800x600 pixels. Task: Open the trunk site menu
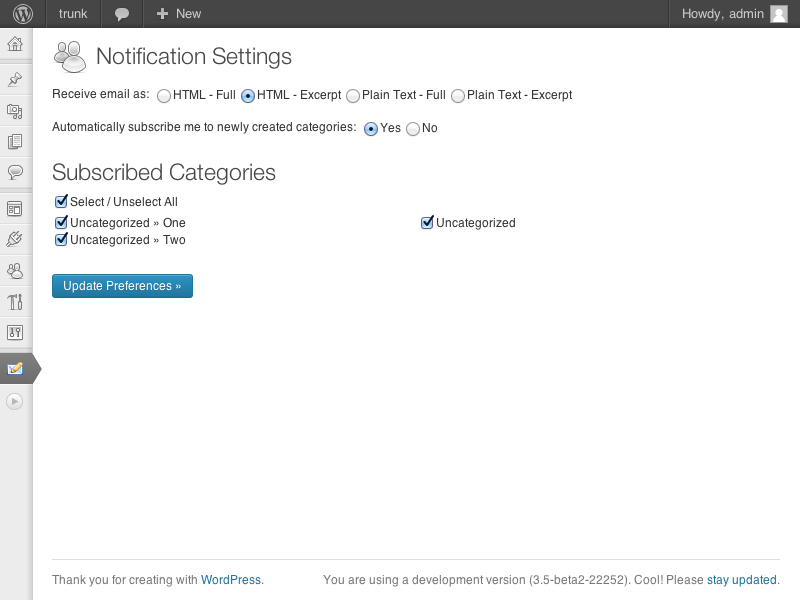[x=73, y=14]
